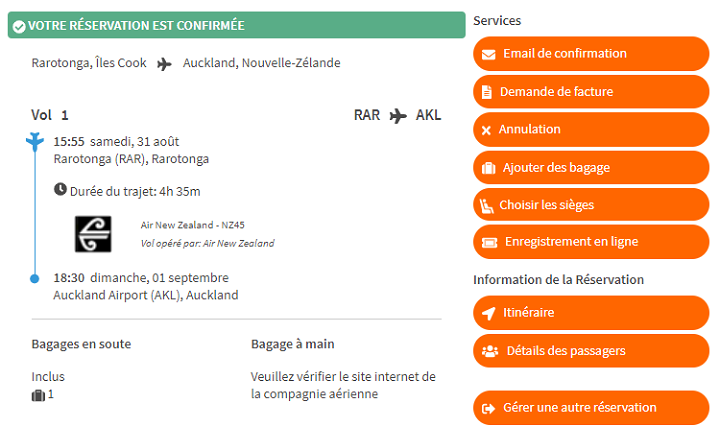720x440 pixels.
Task: Click the envelope icon for Email de confirmation
Action: pos(488,54)
